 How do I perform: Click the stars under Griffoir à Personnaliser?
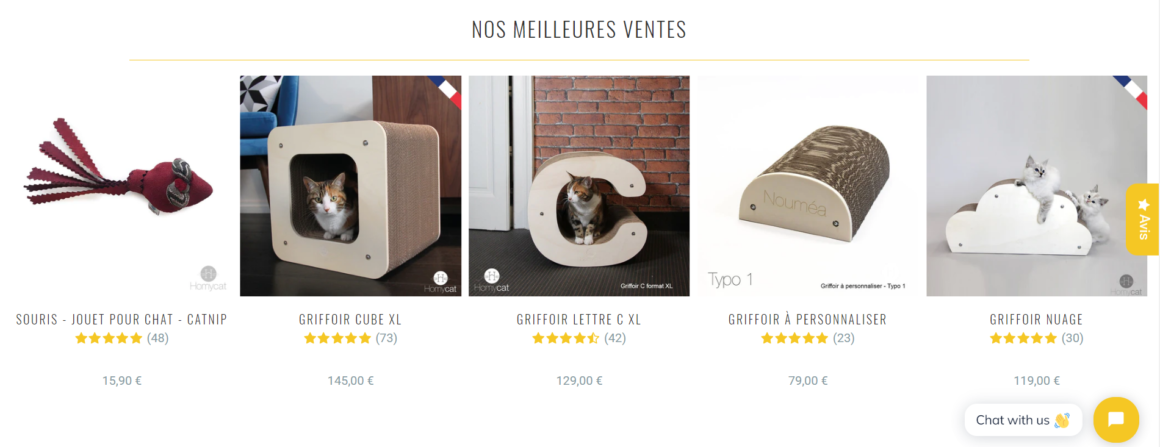tap(795, 338)
